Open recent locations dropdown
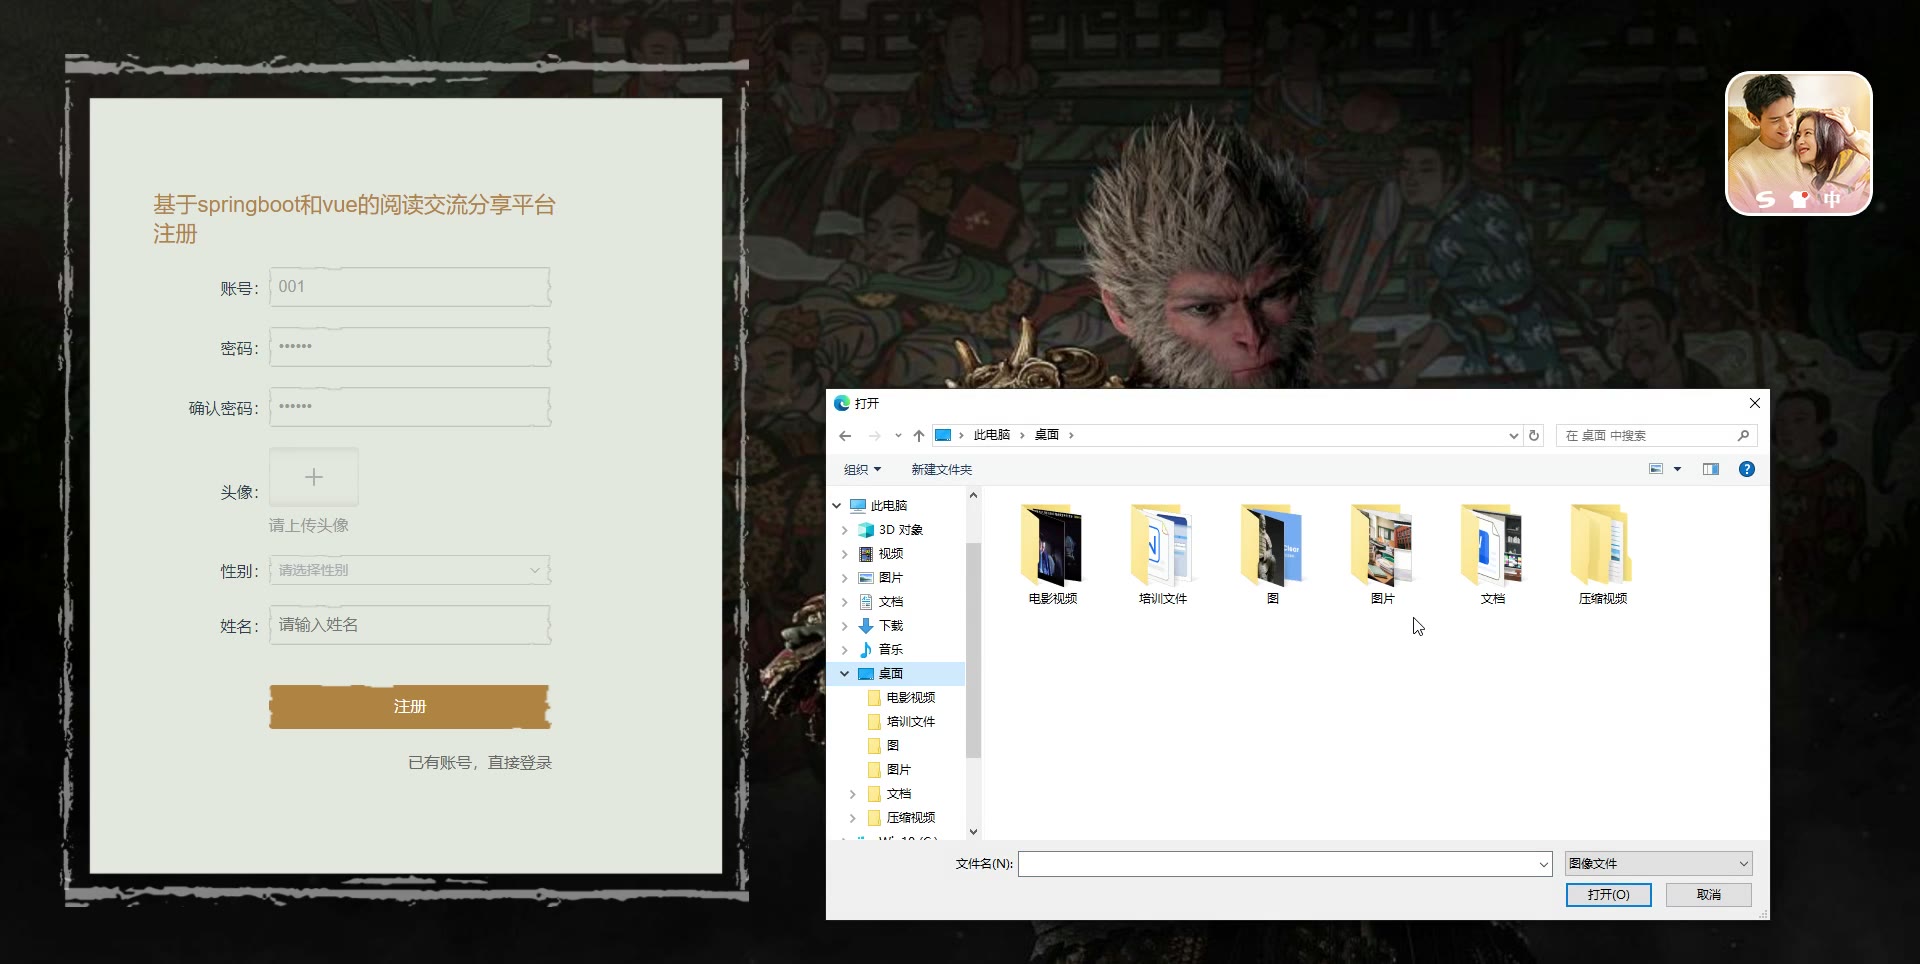Screen dimensions: 1920x964 (x=898, y=435)
